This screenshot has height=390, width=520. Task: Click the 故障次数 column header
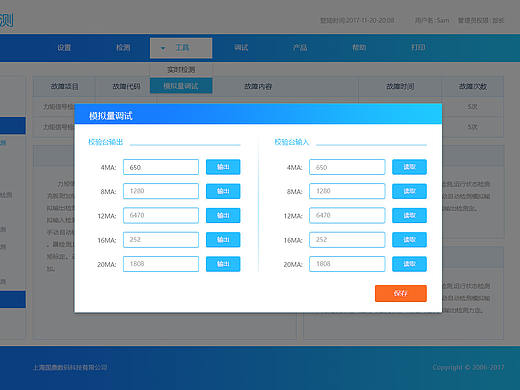pos(473,87)
